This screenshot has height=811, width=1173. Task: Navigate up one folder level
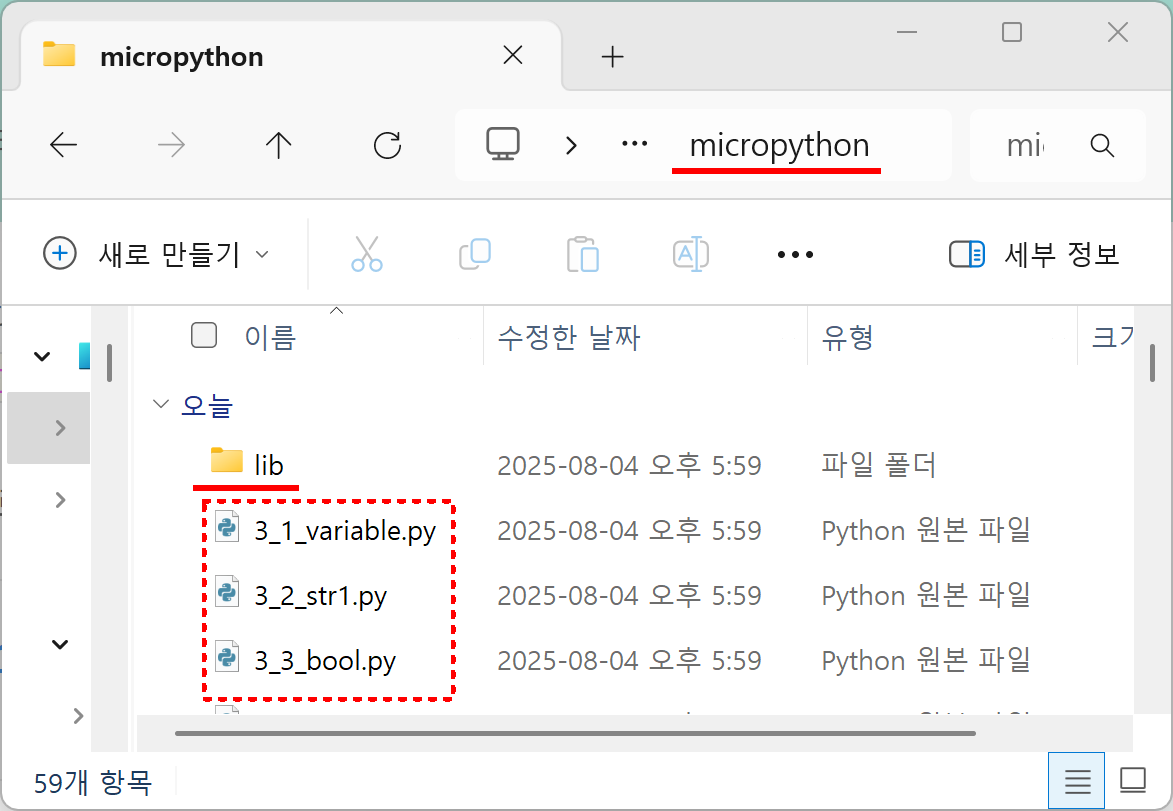[x=278, y=146]
